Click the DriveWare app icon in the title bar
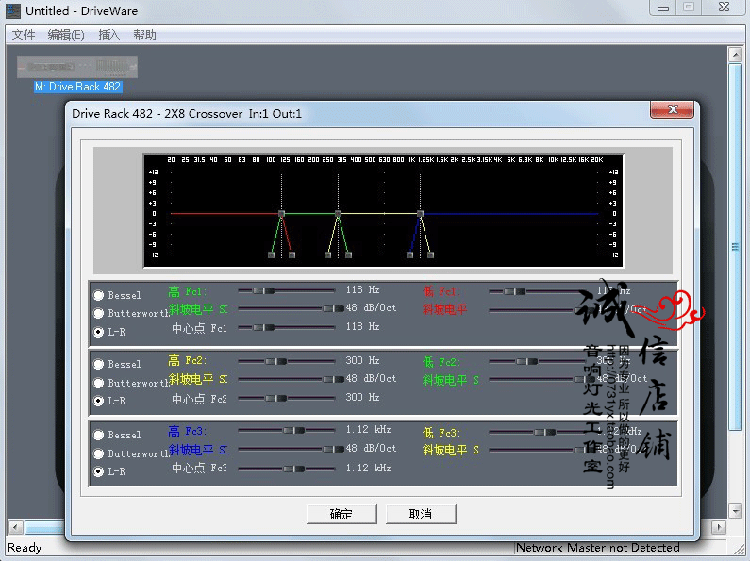 pos(13,11)
